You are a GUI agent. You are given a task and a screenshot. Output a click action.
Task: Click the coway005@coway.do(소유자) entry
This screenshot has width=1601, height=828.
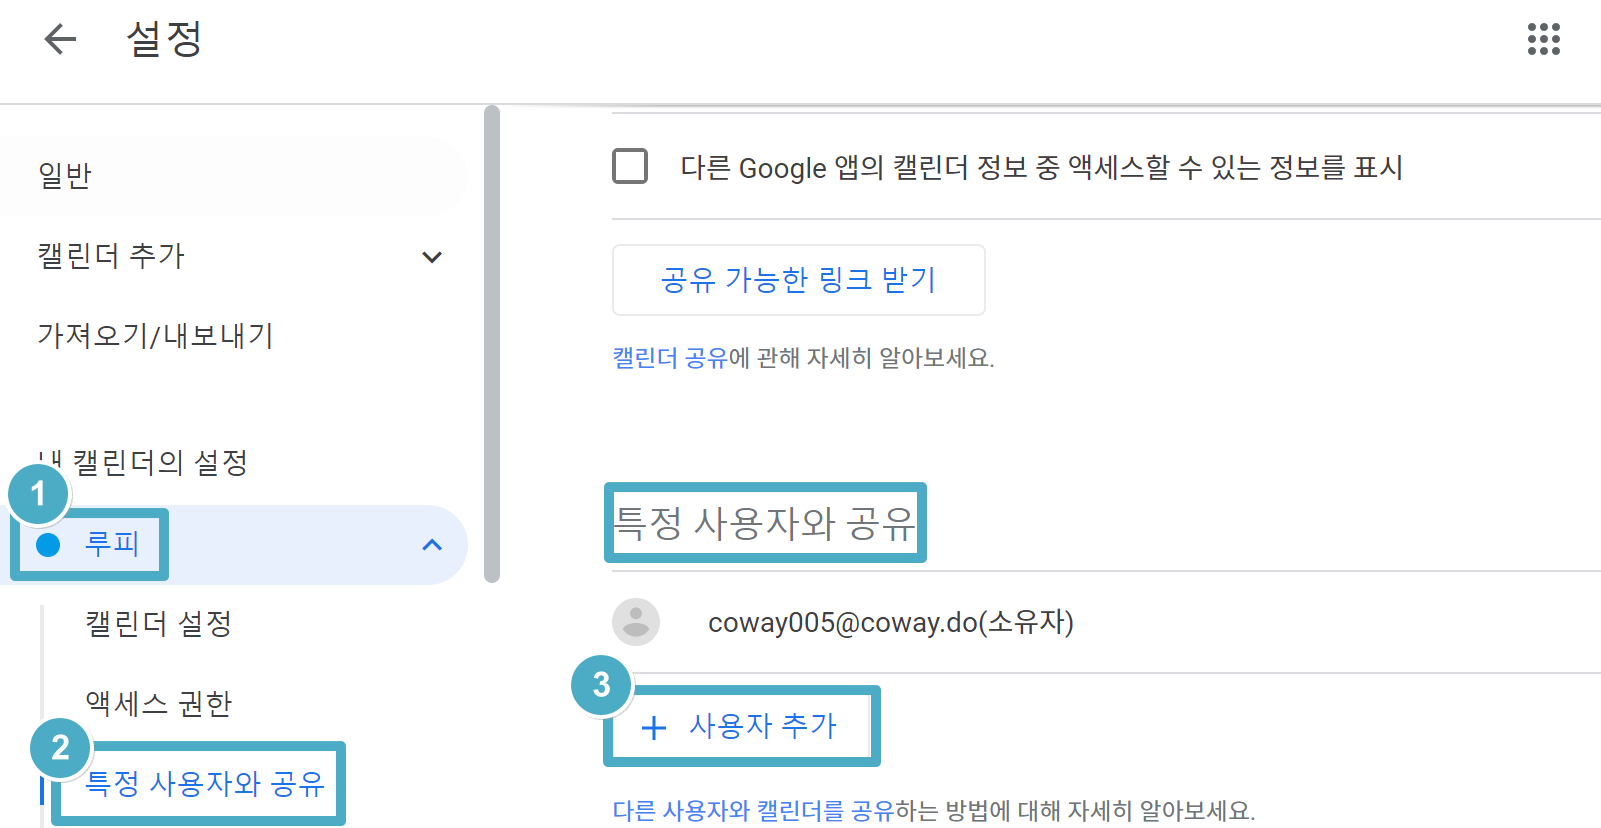pyautogui.click(x=890, y=623)
